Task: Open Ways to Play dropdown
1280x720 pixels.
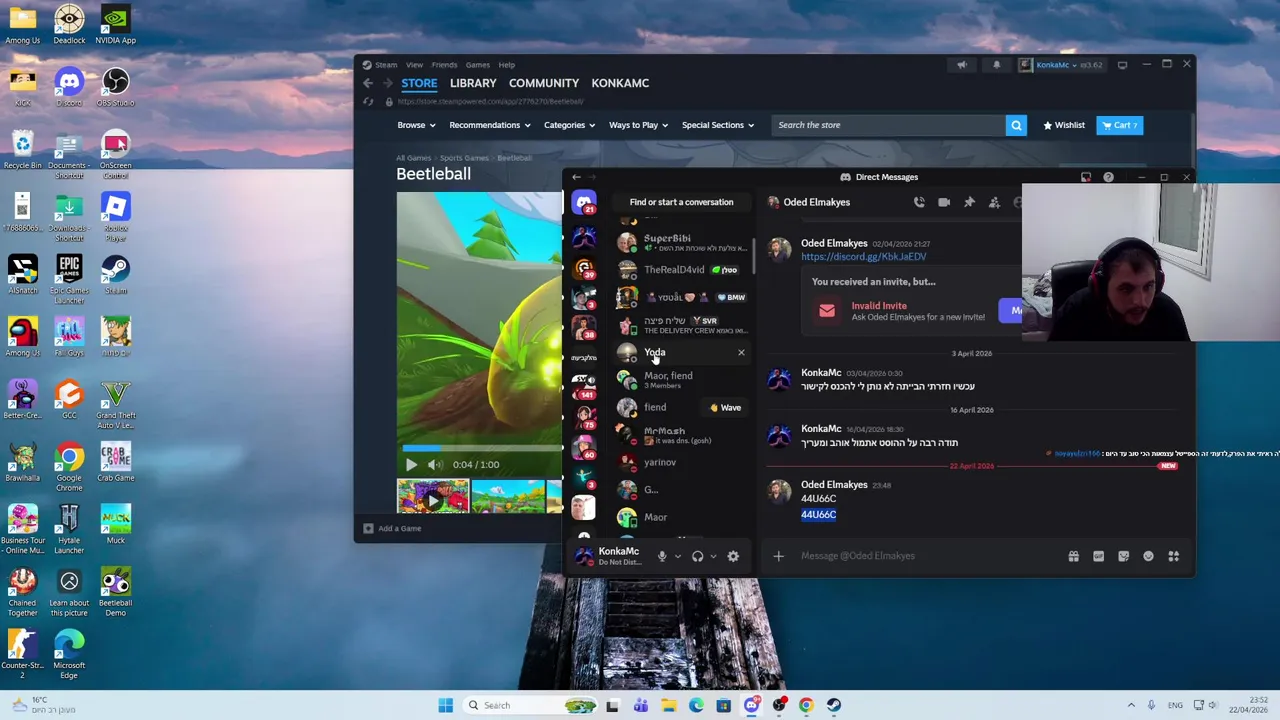Action: click(638, 125)
